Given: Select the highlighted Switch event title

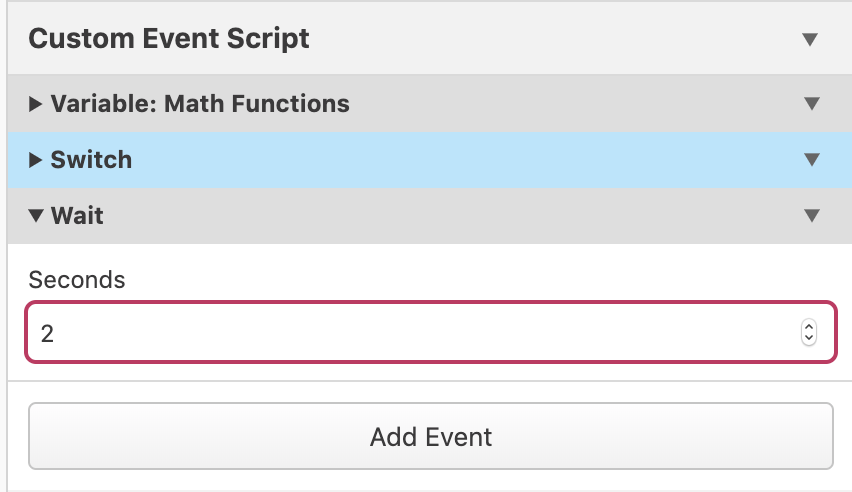Looking at the screenshot, I should point(91,160).
